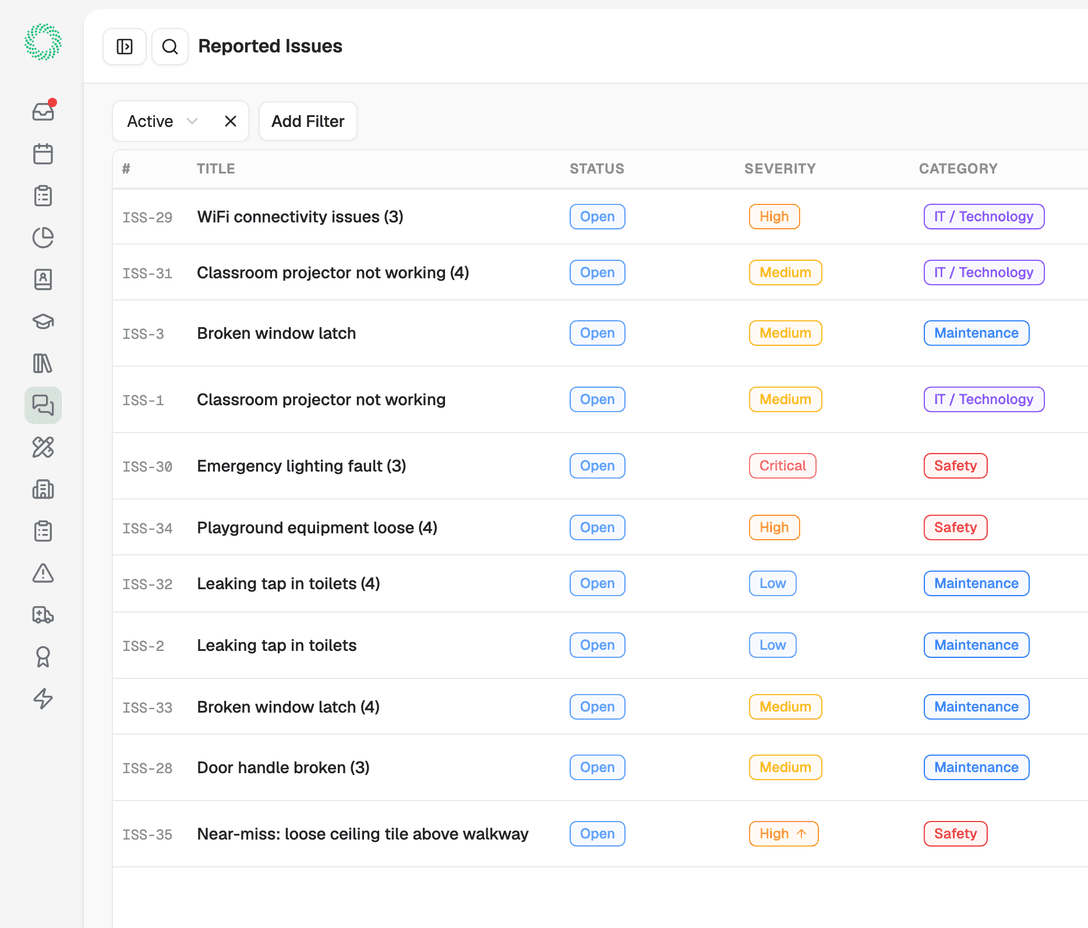Click Medium severity badge for ISS-33
This screenshot has height=928, width=1088.
[x=785, y=707]
